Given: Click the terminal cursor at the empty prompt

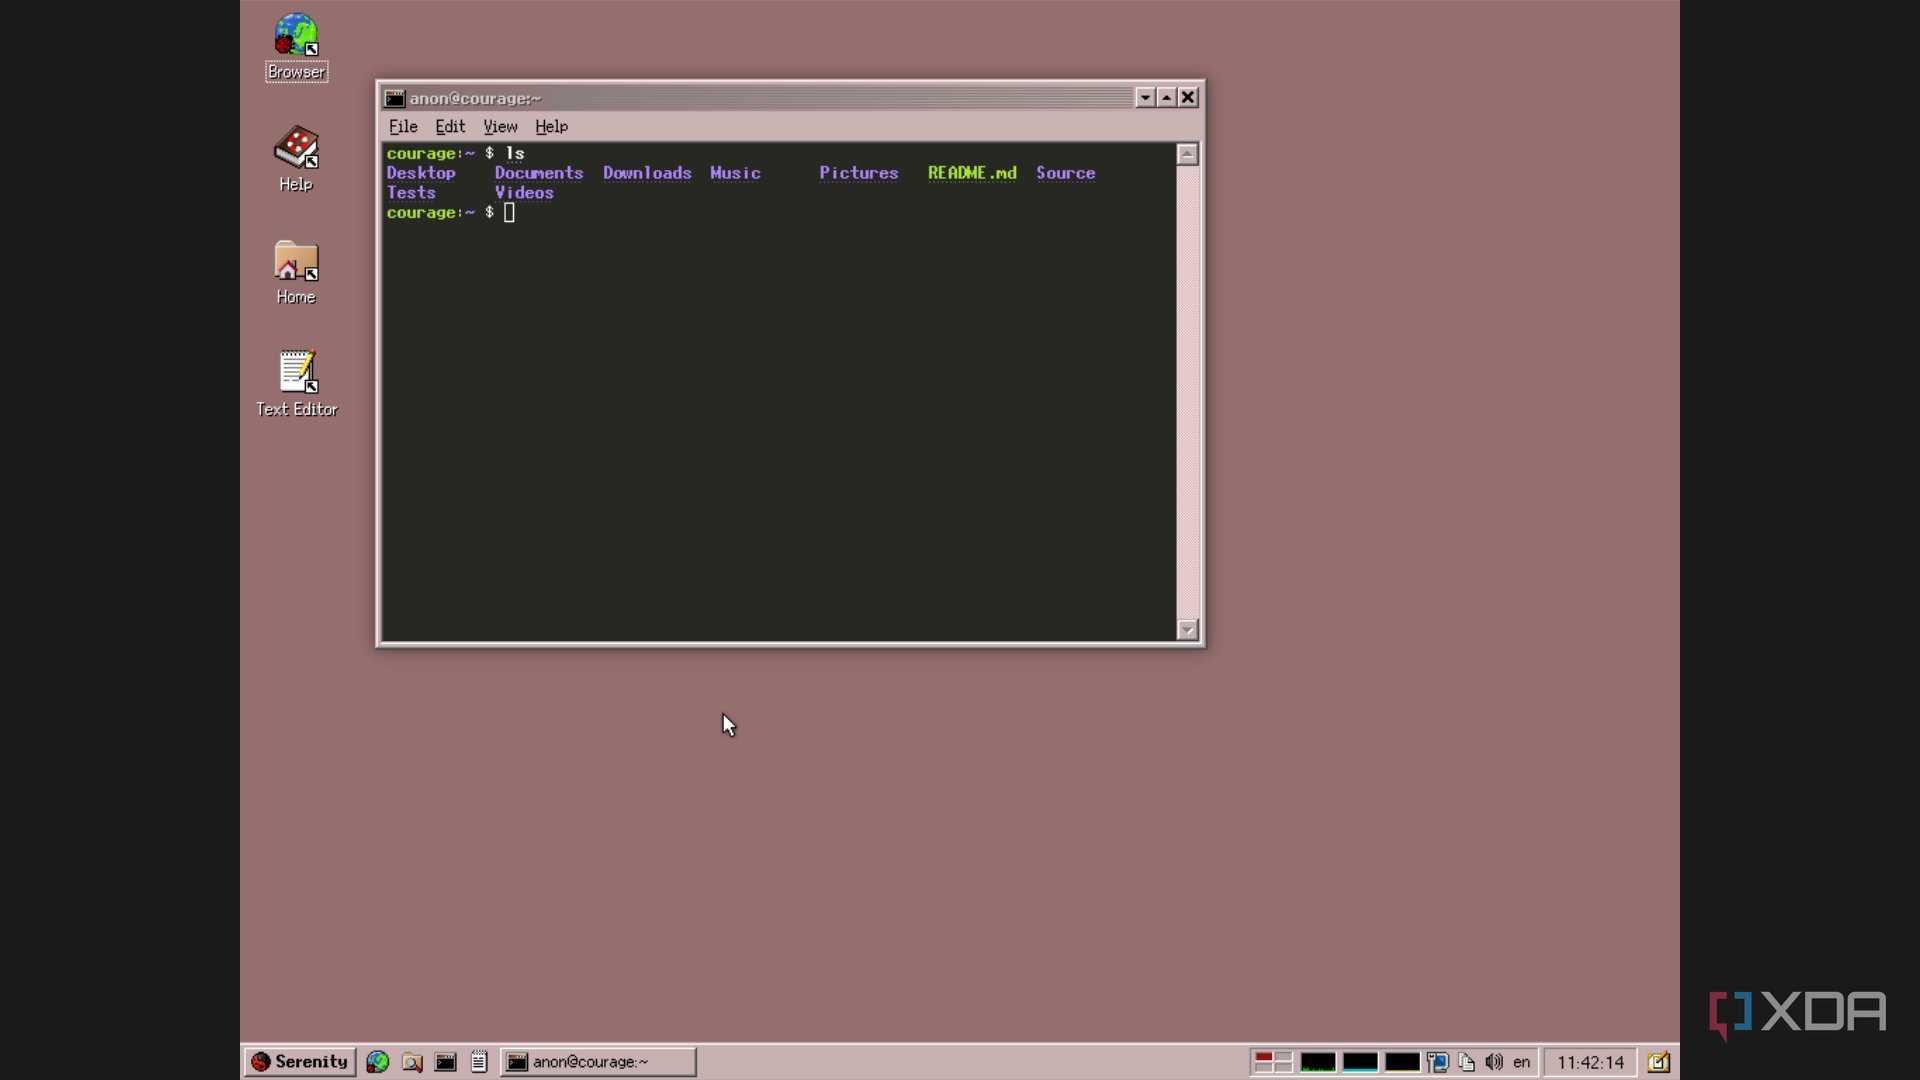Looking at the screenshot, I should click(x=509, y=213).
